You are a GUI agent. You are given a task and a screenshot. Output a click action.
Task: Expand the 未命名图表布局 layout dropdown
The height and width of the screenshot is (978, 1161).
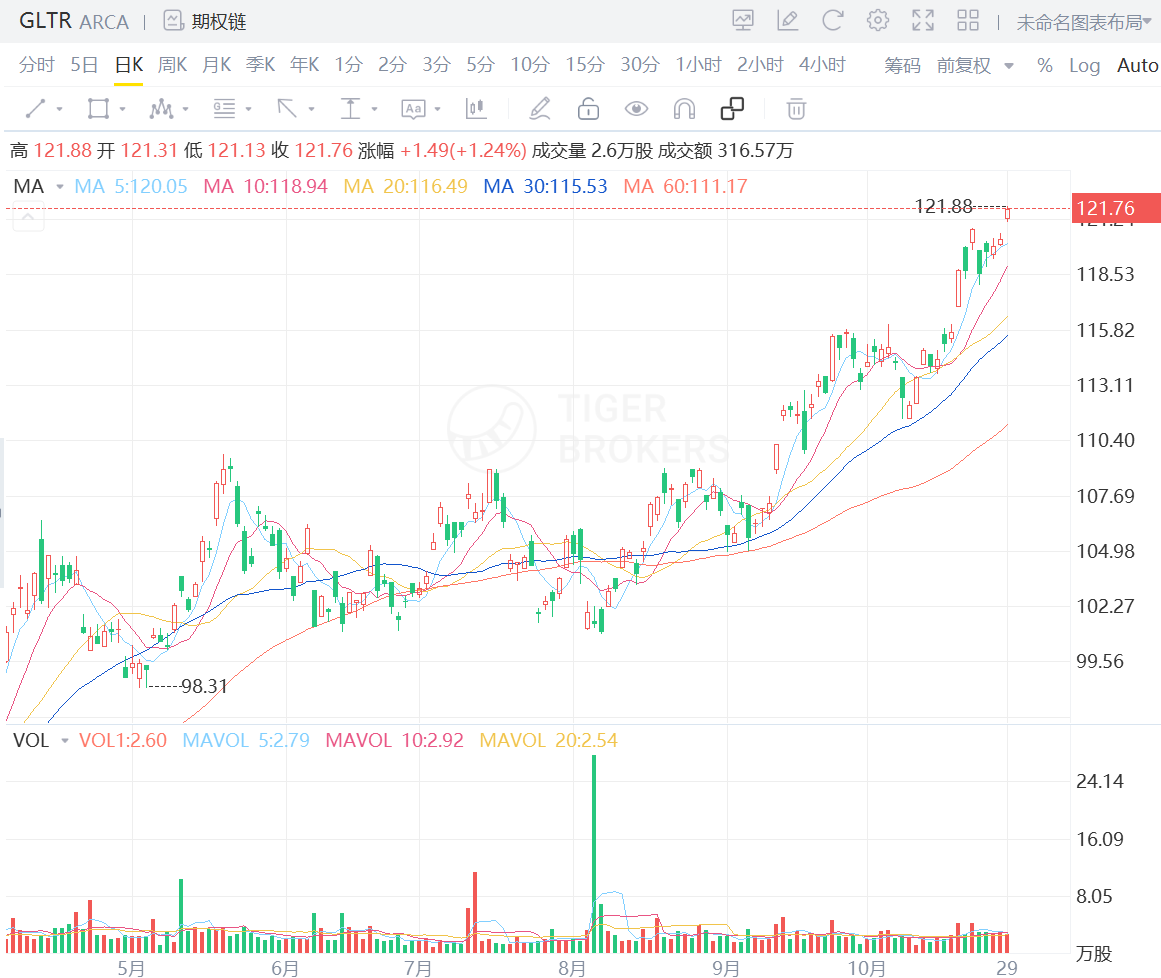click(1086, 21)
